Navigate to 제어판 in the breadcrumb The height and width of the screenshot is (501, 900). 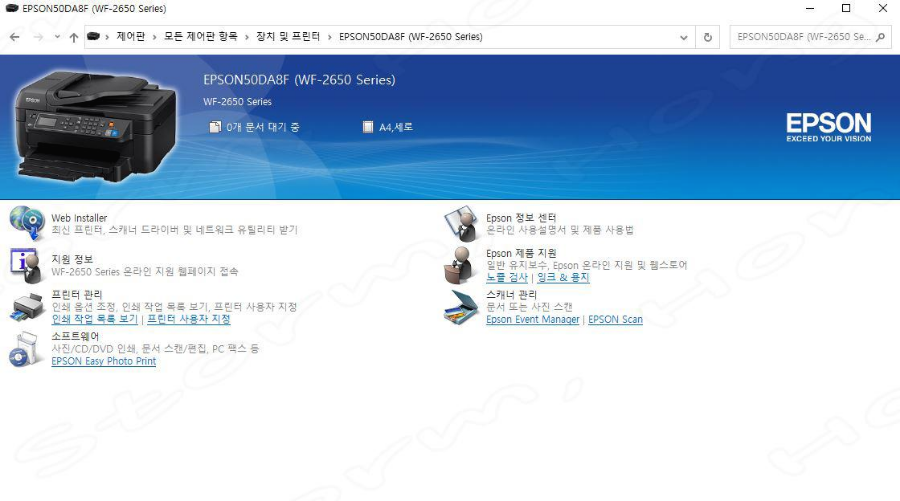pyautogui.click(x=130, y=36)
